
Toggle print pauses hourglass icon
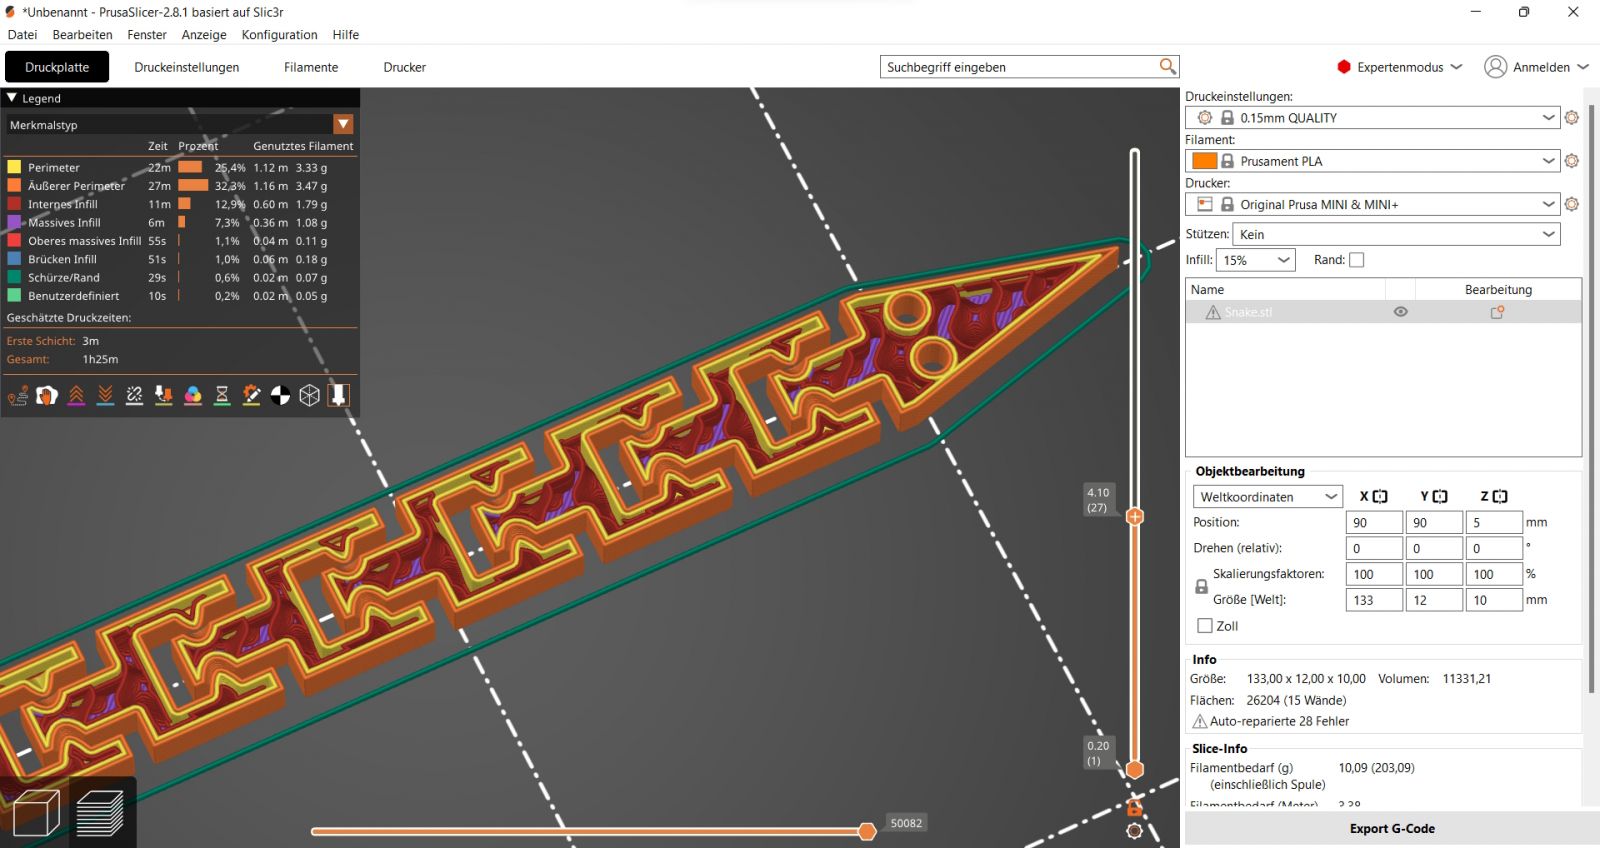coord(222,396)
